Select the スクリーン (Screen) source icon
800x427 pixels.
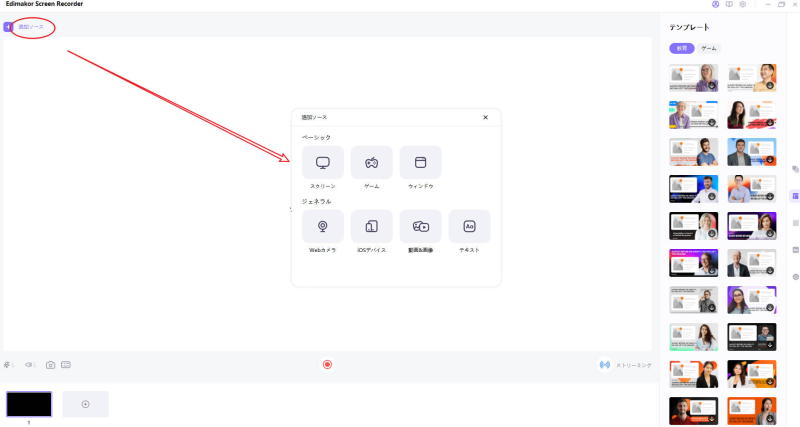322,162
